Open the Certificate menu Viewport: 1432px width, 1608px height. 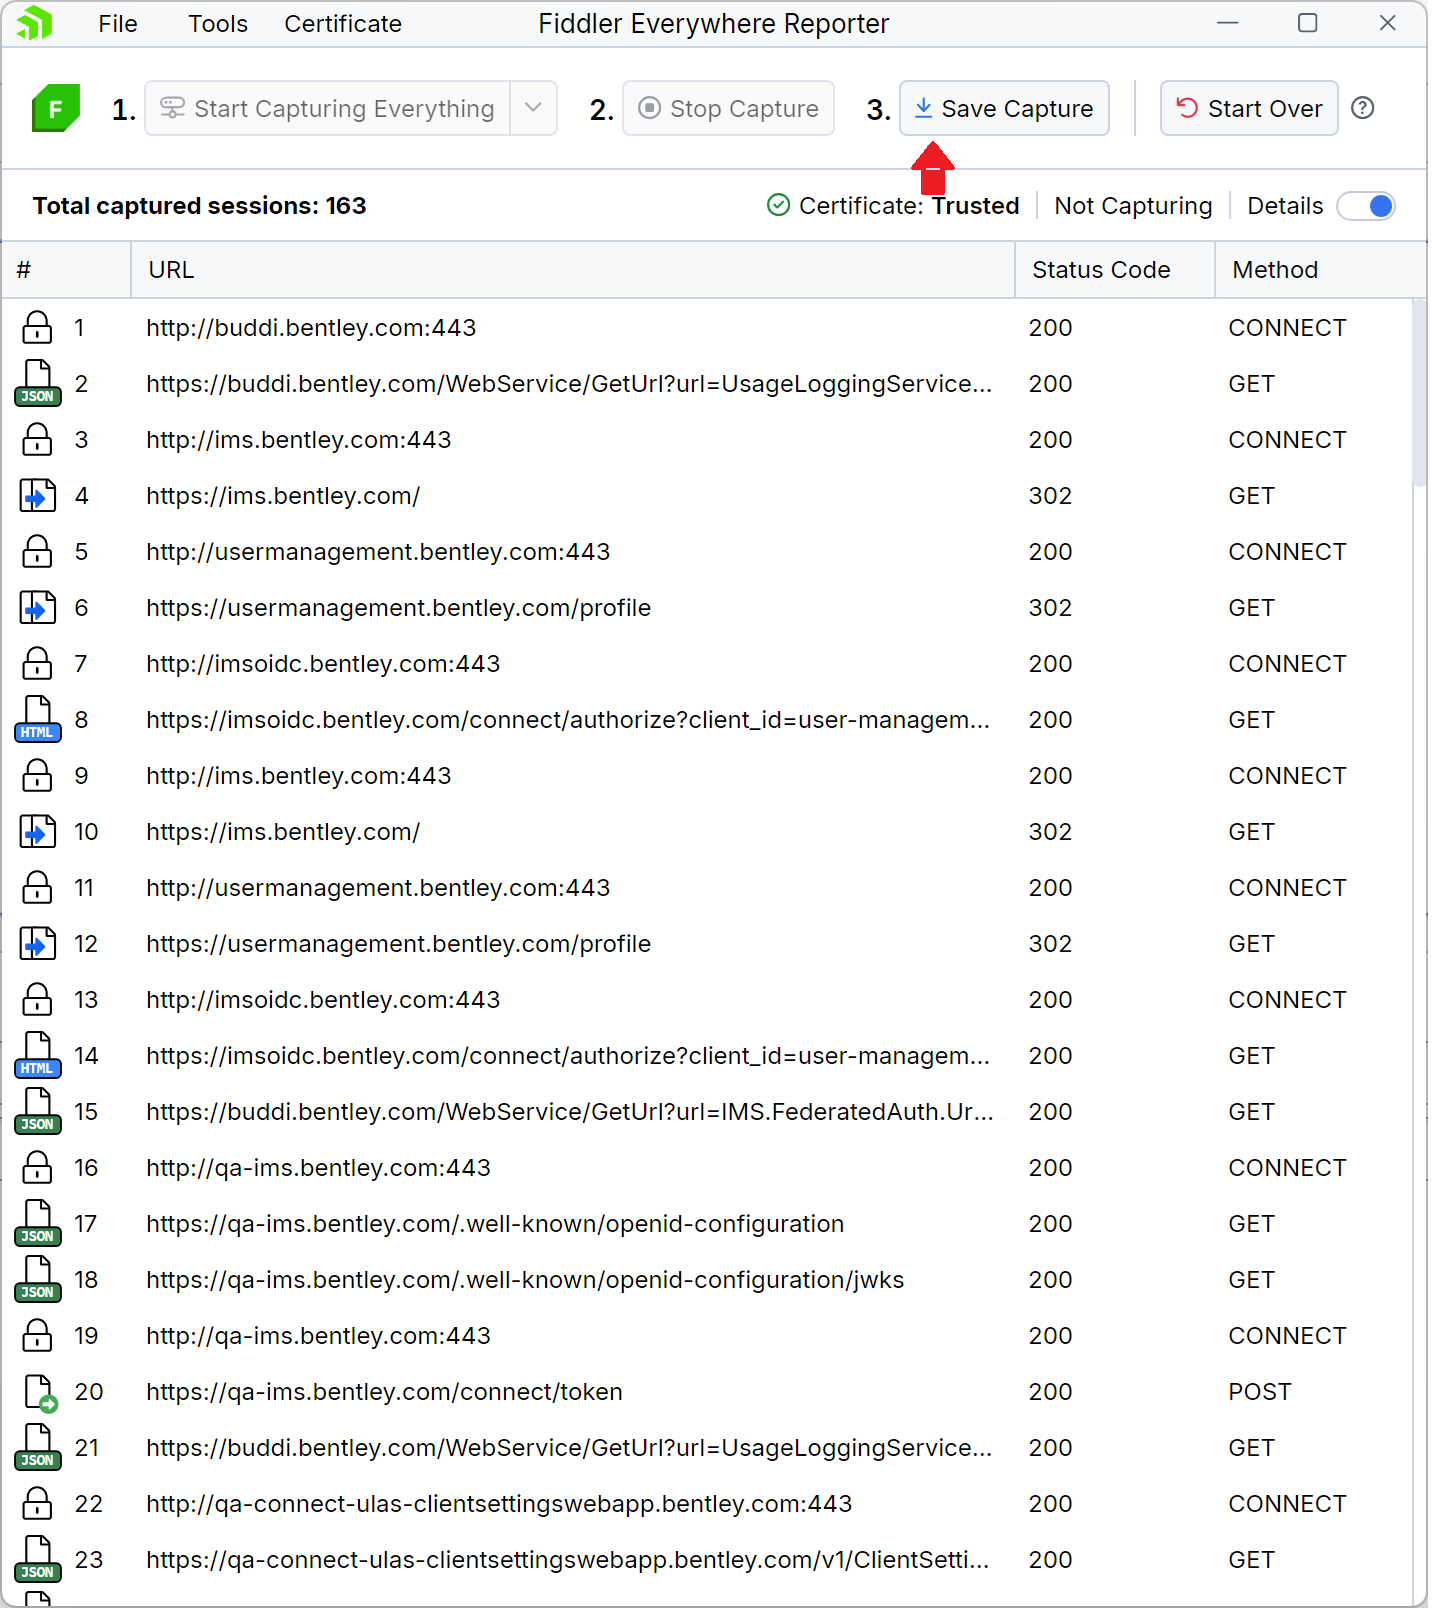pyautogui.click(x=343, y=23)
